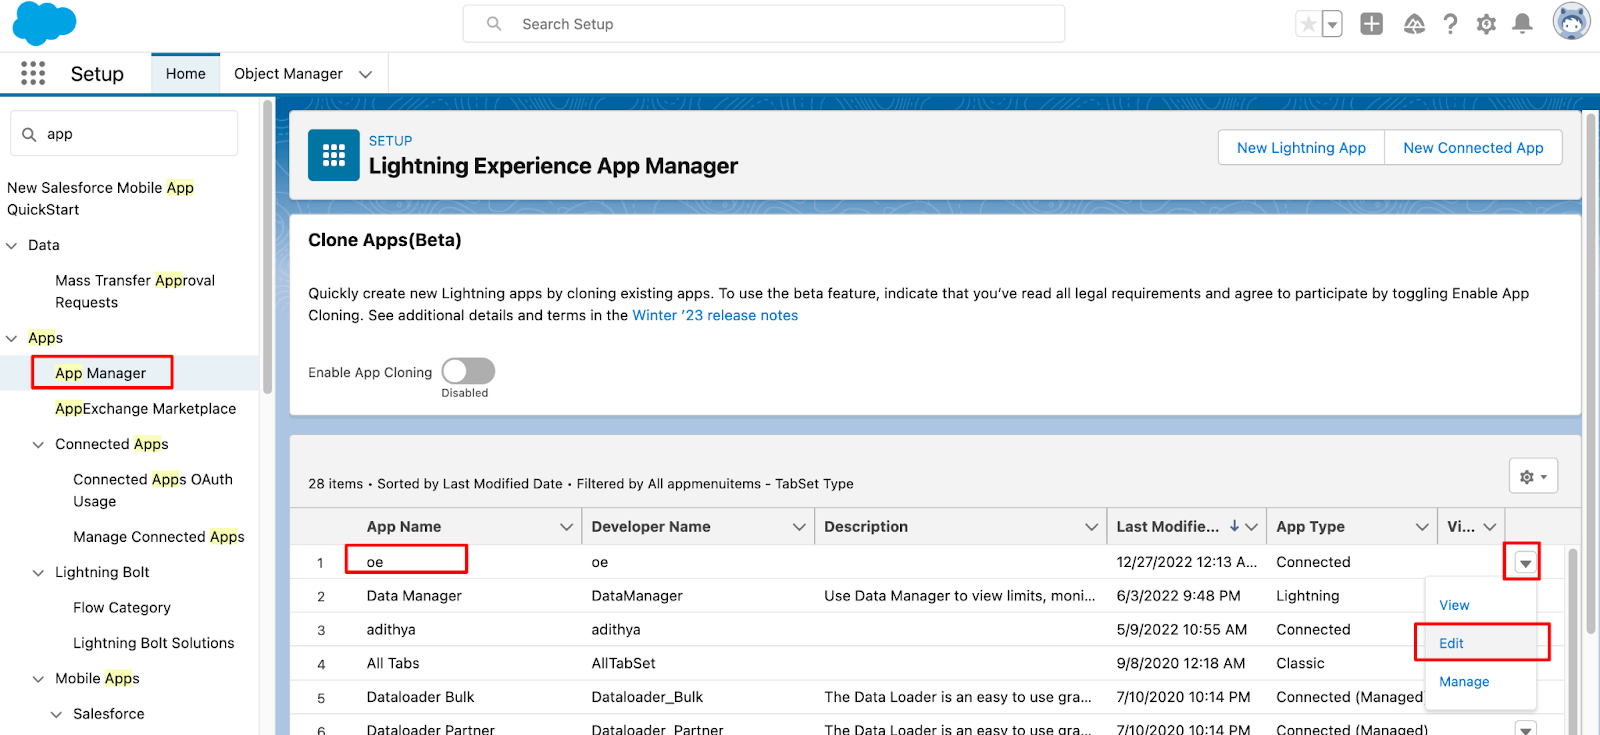This screenshot has height=735, width=1600.
Task: Click the Salesforce cloud logo
Action: (x=44, y=23)
